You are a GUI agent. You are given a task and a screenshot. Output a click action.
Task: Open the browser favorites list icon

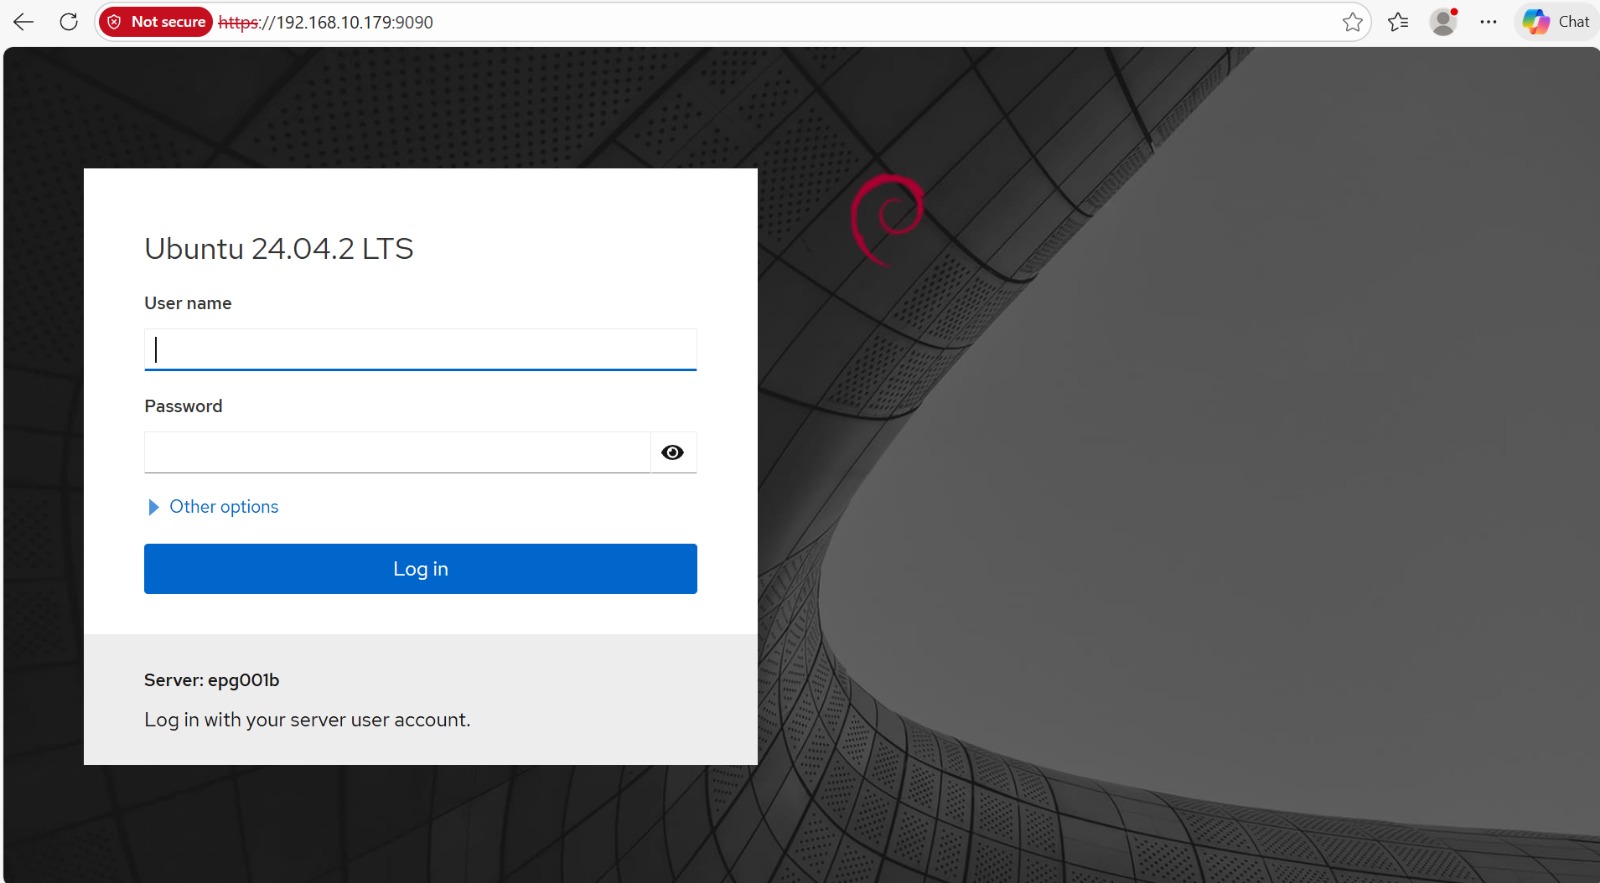pyautogui.click(x=1398, y=22)
